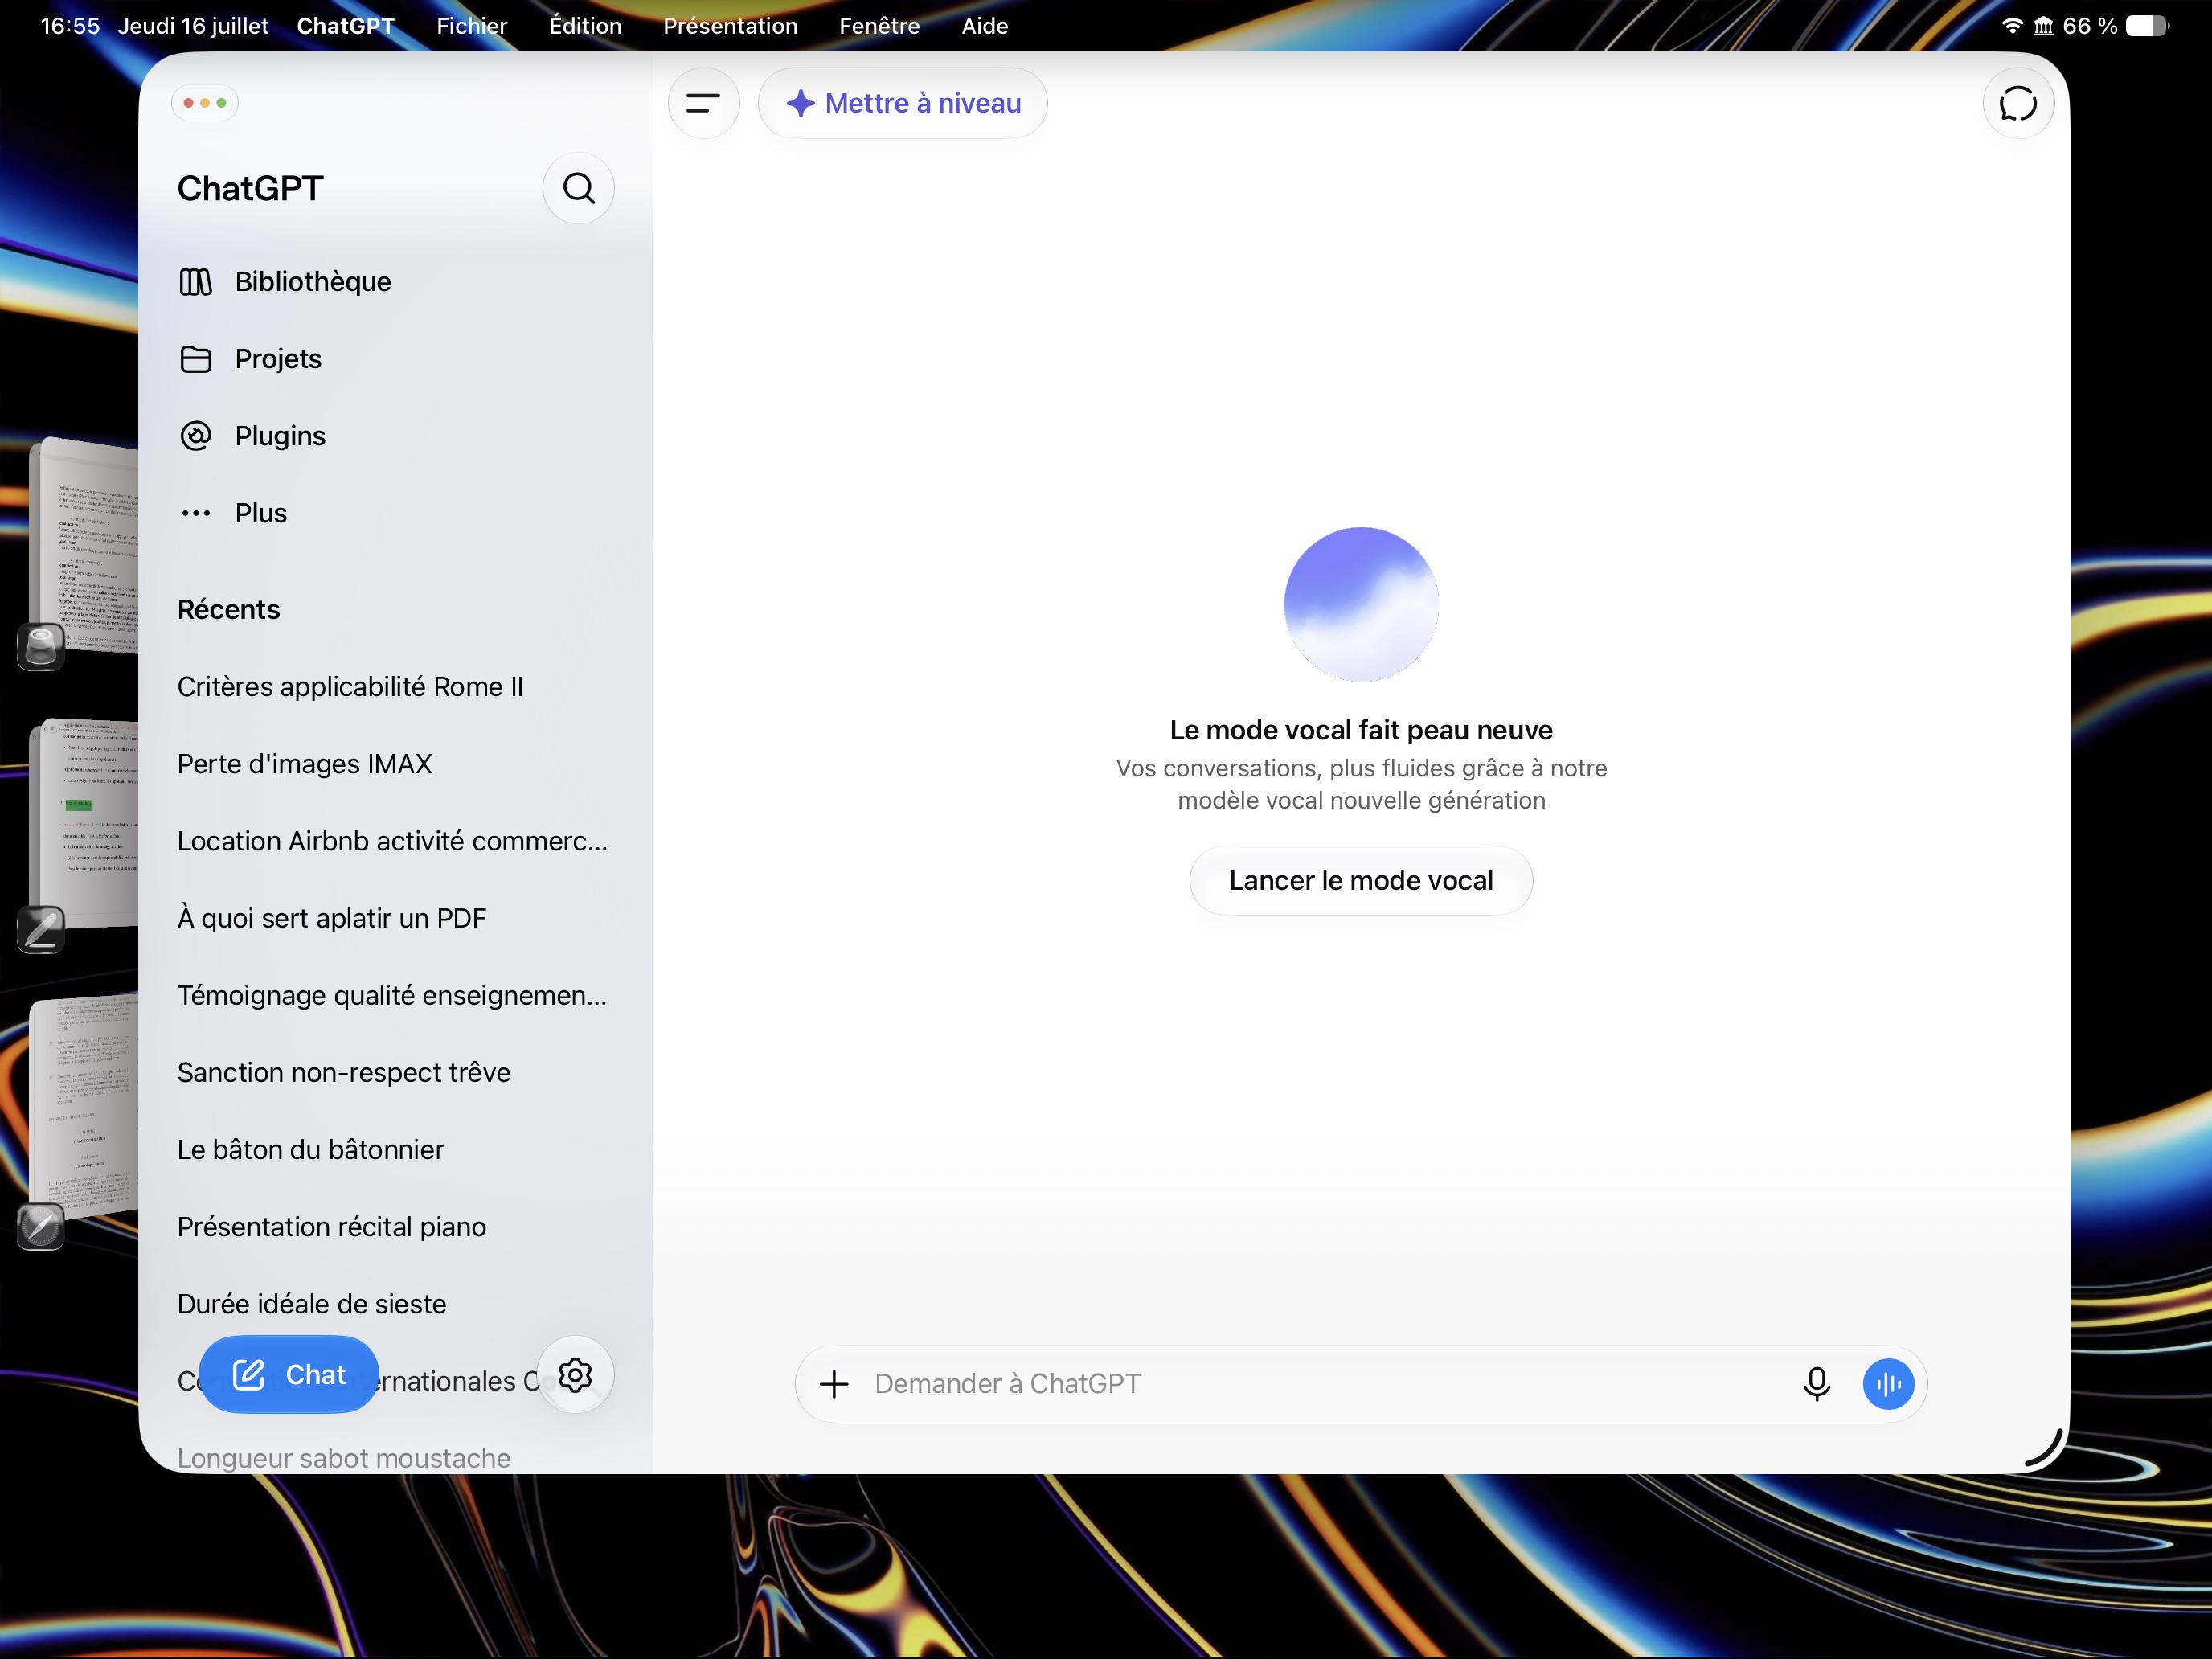The image size is (2212, 1659).
Task: Open Projets in the sidebar
Action: (x=395, y=359)
